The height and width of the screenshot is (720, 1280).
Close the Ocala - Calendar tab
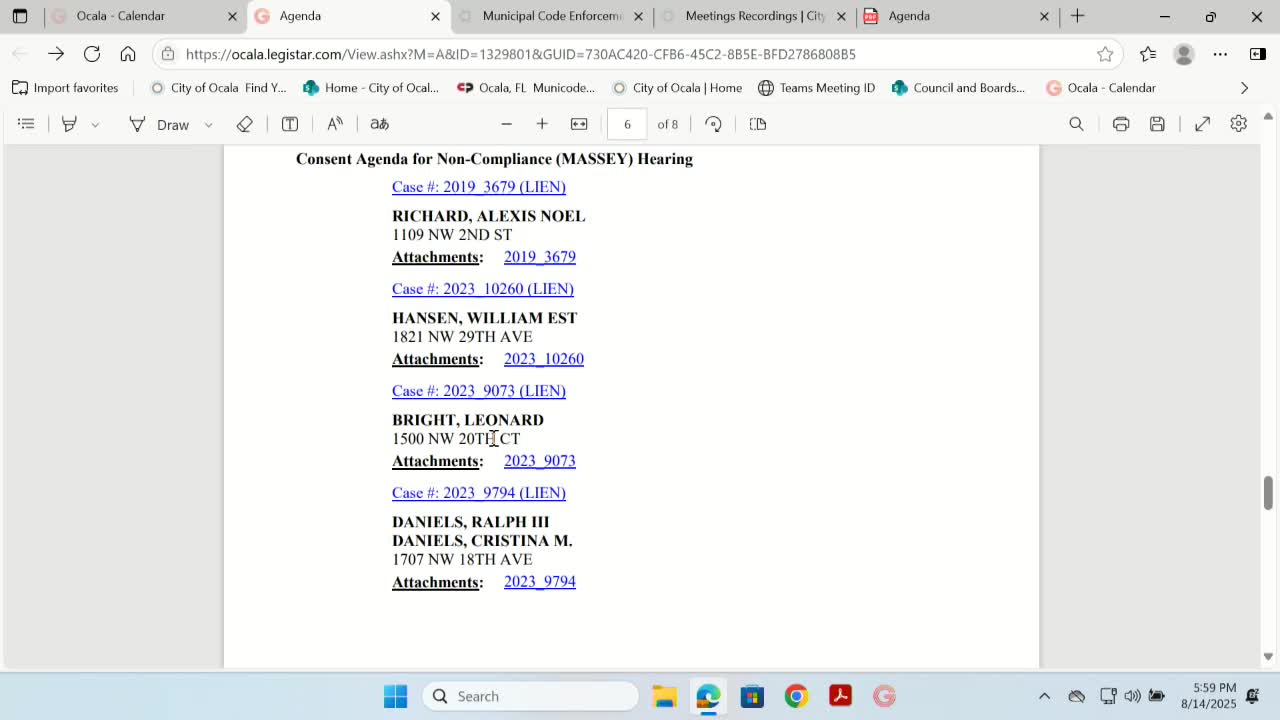click(x=232, y=16)
